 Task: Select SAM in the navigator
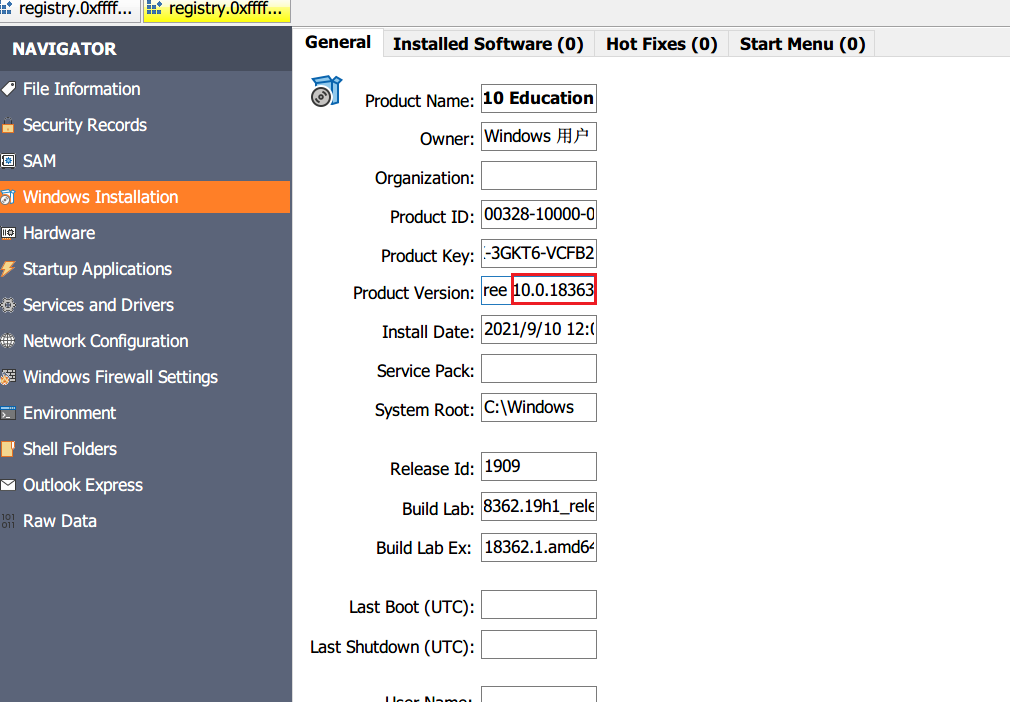(146, 161)
